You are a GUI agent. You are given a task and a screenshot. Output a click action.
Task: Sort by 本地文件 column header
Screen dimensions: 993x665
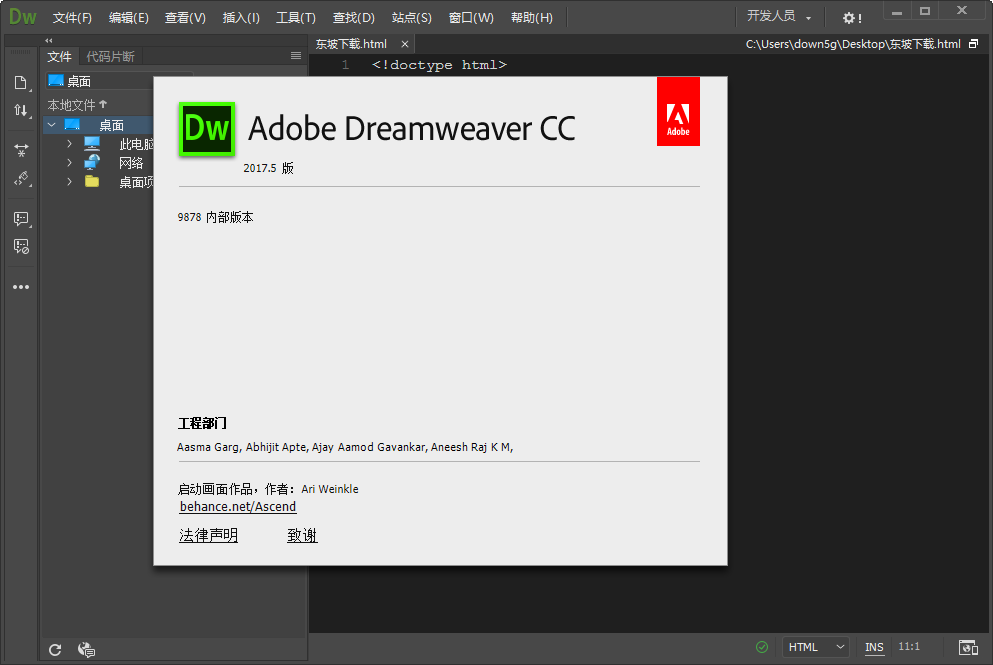(77, 105)
